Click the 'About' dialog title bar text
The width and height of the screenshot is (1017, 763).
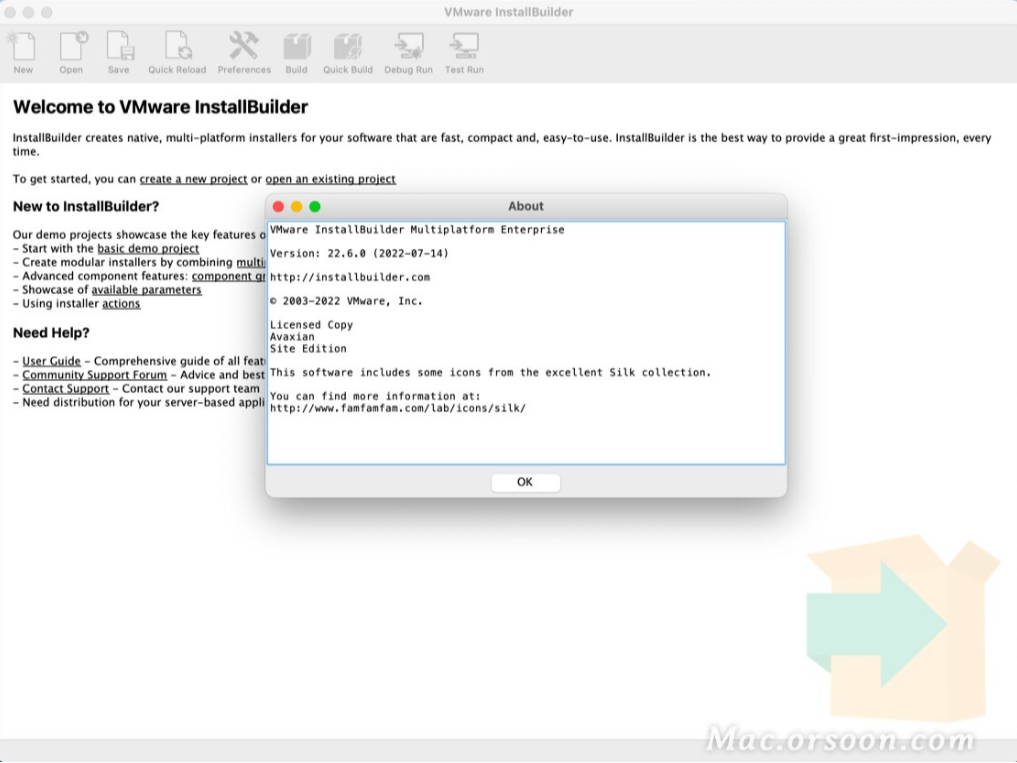[525, 206]
